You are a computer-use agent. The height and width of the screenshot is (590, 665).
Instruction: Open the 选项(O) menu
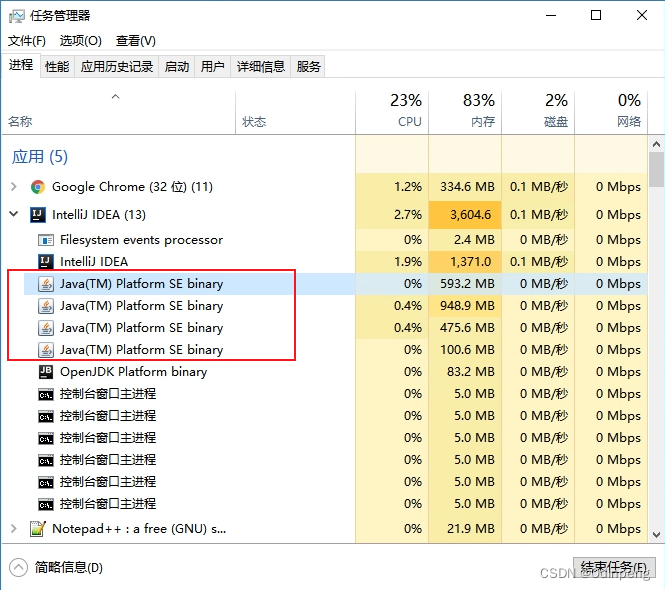[x=81, y=41]
